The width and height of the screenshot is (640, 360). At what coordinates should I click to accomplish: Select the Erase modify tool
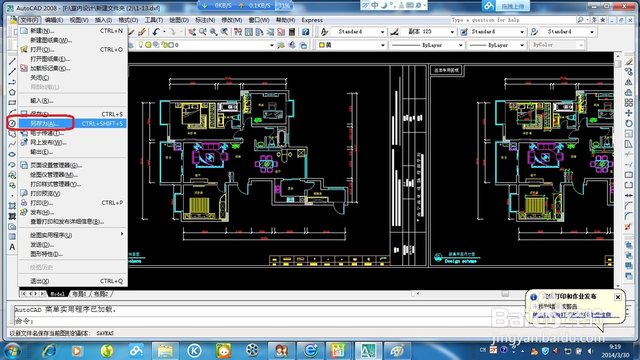coord(629,61)
